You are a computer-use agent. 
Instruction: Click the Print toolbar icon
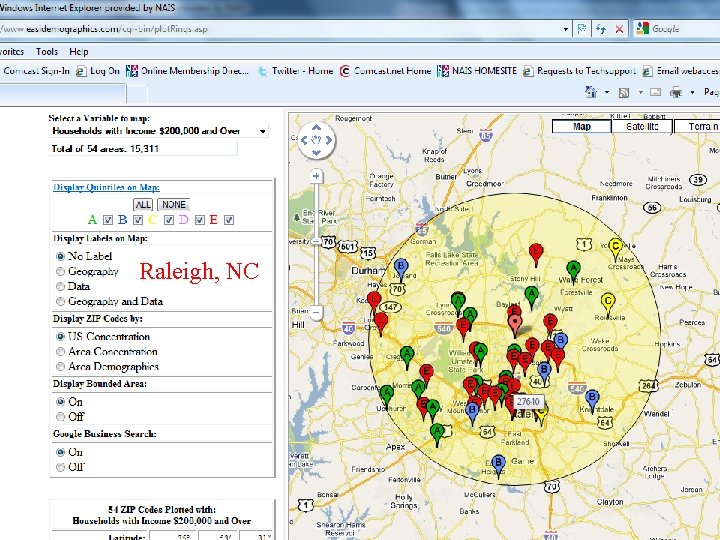pos(675,92)
